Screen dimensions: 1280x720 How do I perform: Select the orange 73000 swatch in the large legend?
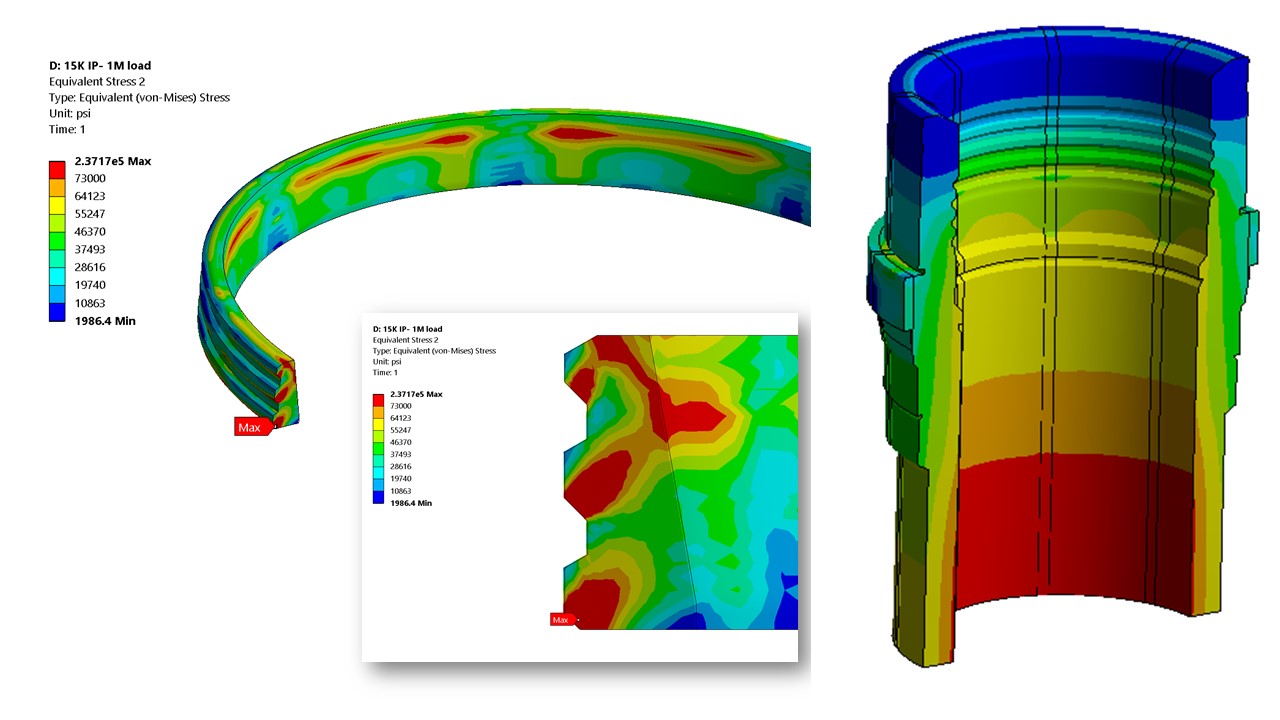[57, 187]
